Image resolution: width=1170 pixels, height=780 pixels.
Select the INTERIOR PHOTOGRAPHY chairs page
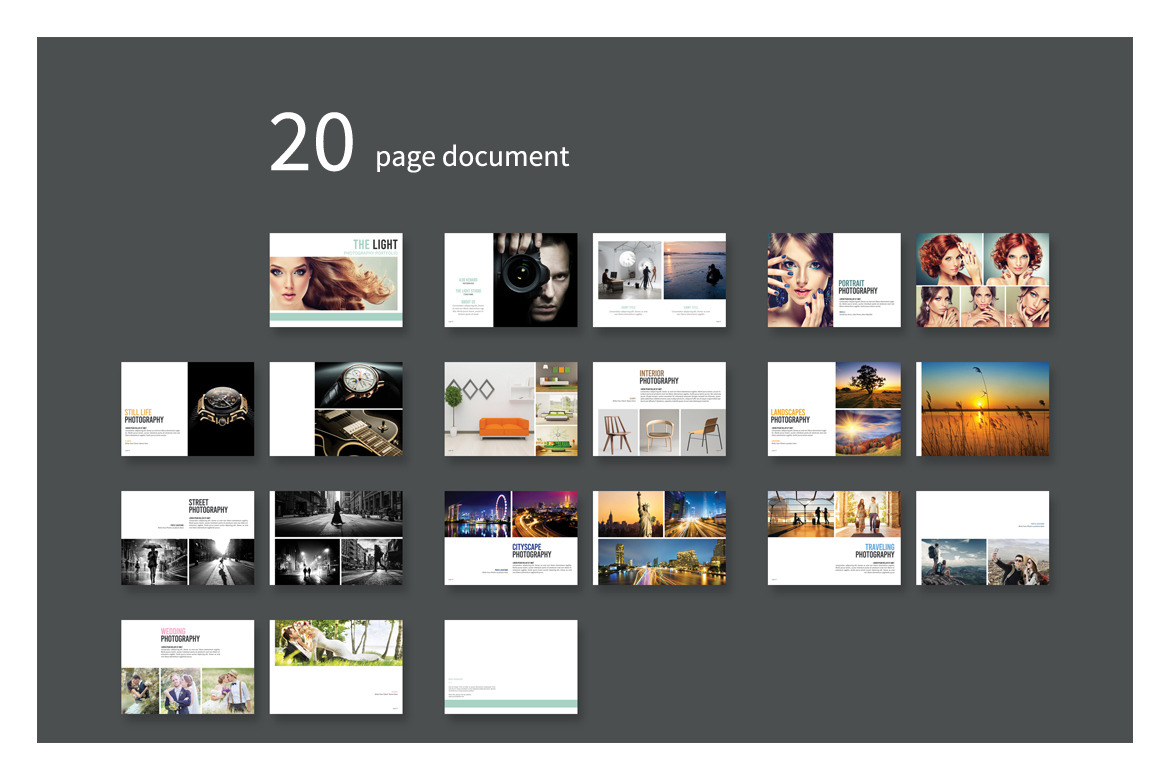point(660,408)
